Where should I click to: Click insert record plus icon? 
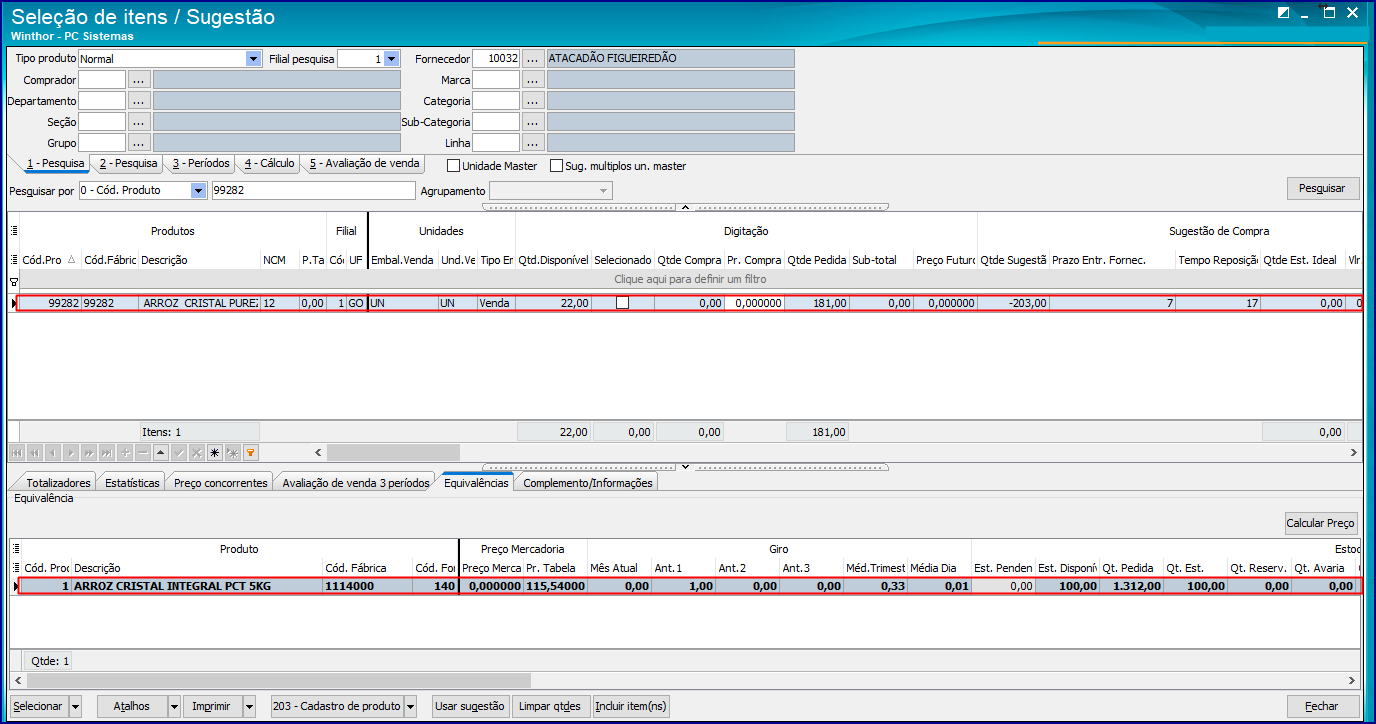pos(125,453)
